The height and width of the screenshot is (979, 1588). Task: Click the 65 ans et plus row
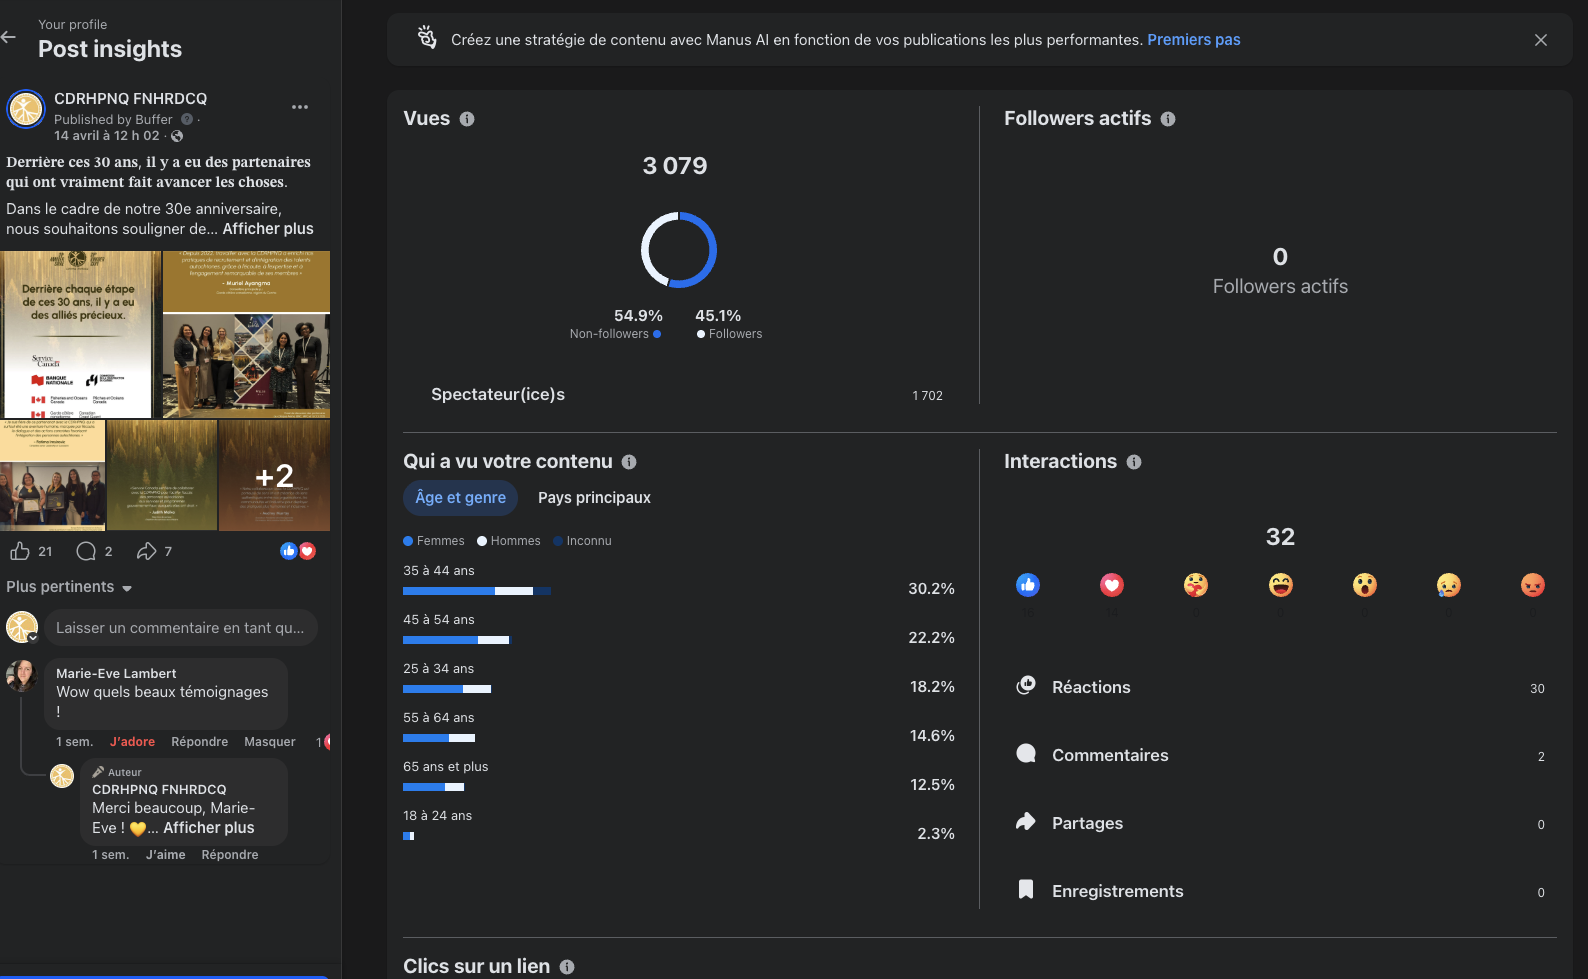679,776
